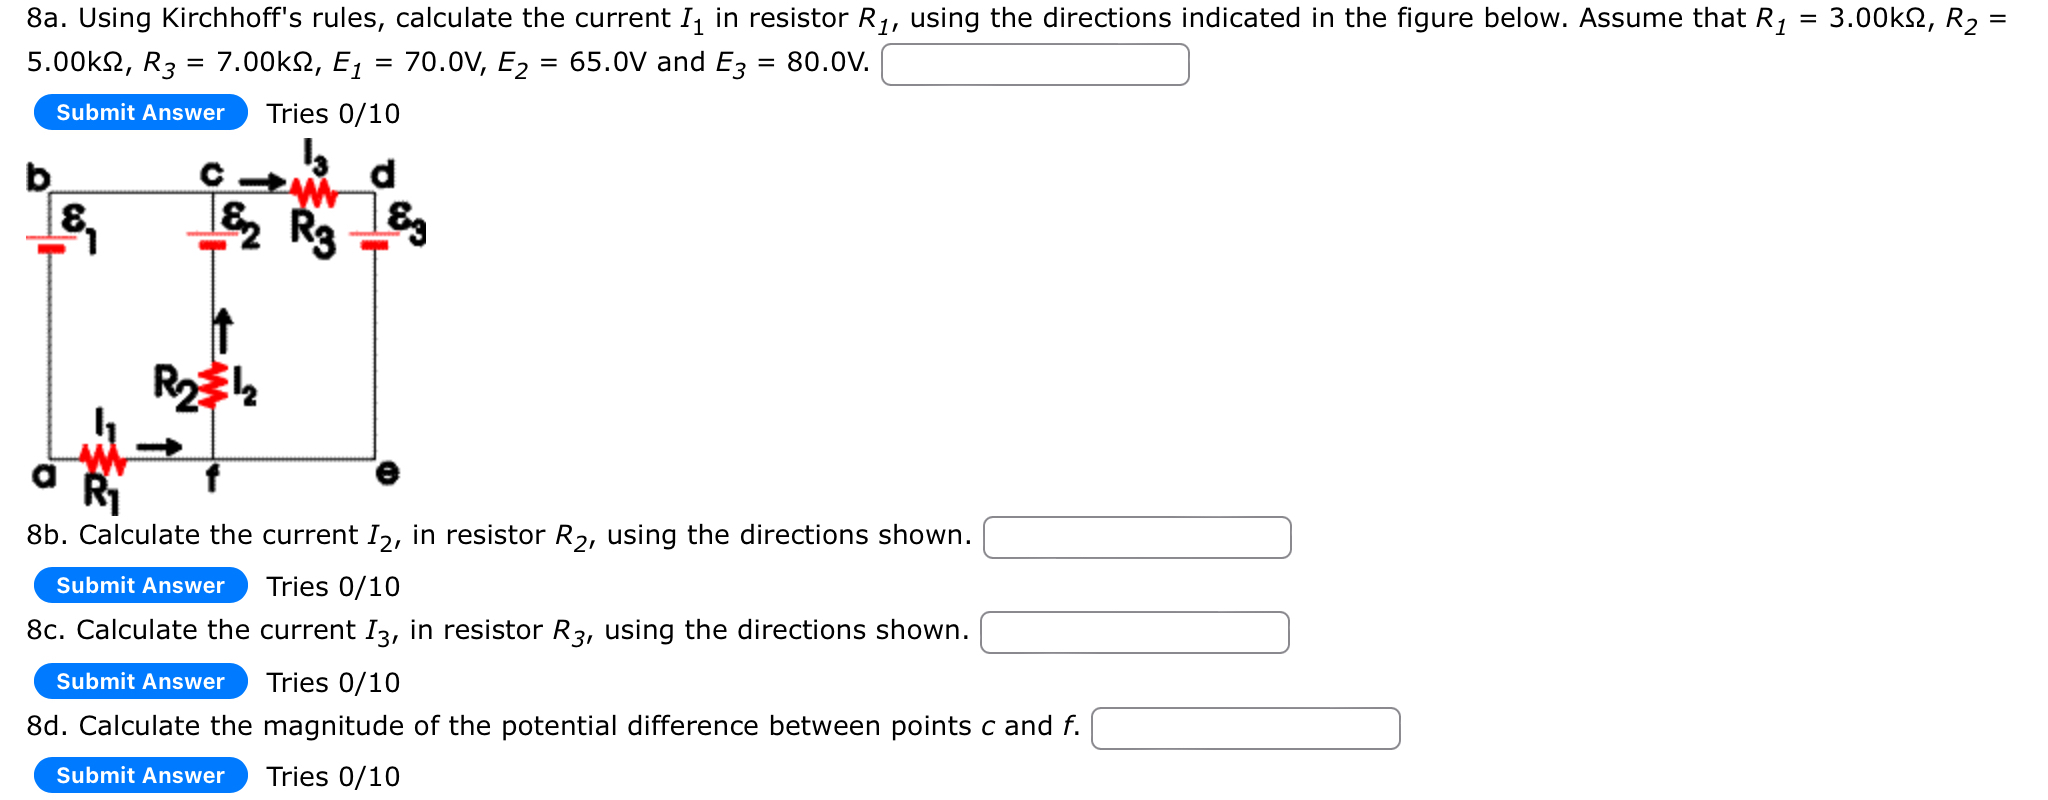Click the I1 current arrow near point a
Viewport: 2048px width, 800px height.
click(x=160, y=447)
